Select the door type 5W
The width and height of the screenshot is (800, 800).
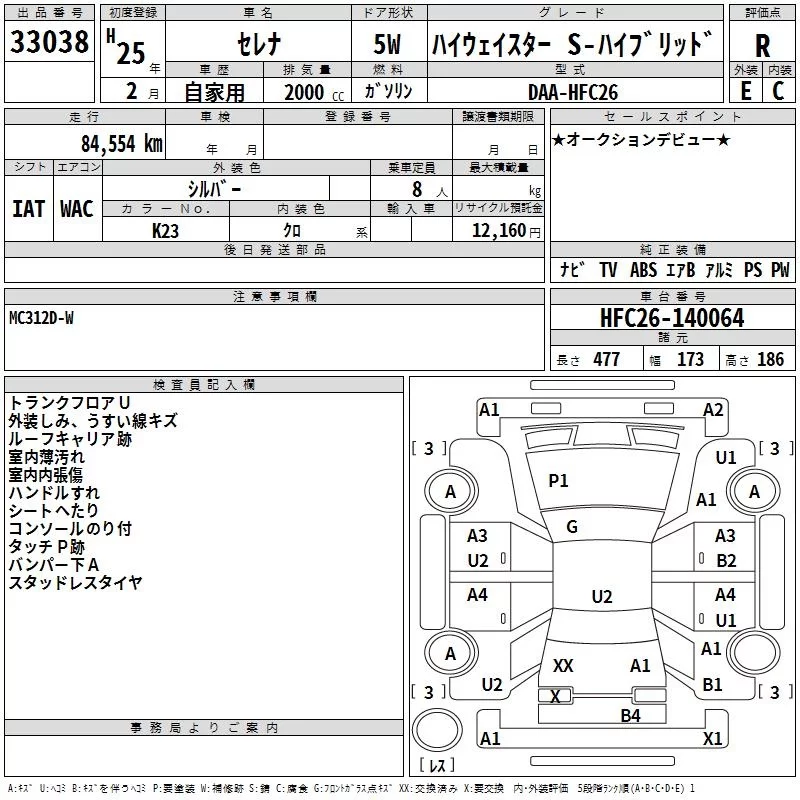(x=387, y=44)
